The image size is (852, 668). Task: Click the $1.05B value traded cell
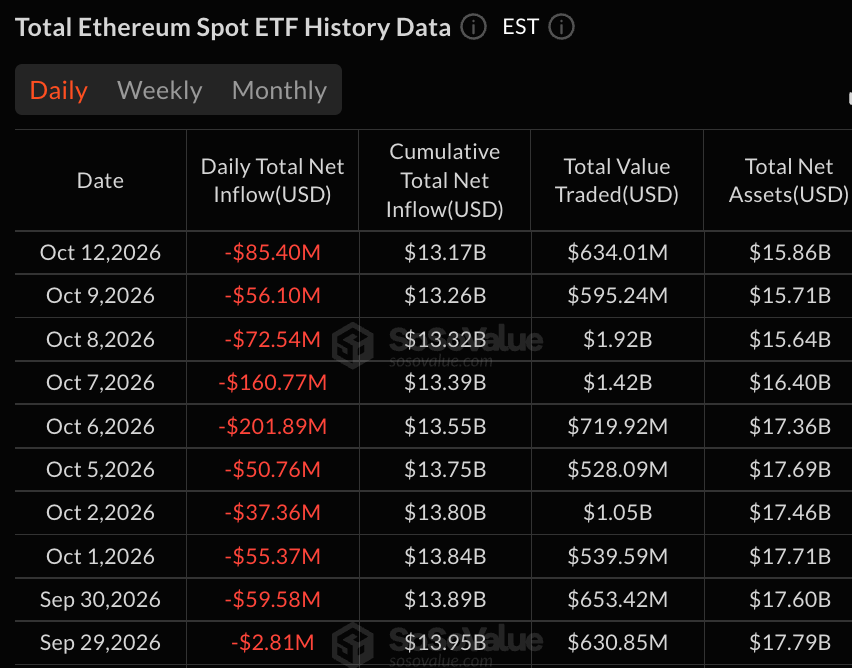[617, 513]
